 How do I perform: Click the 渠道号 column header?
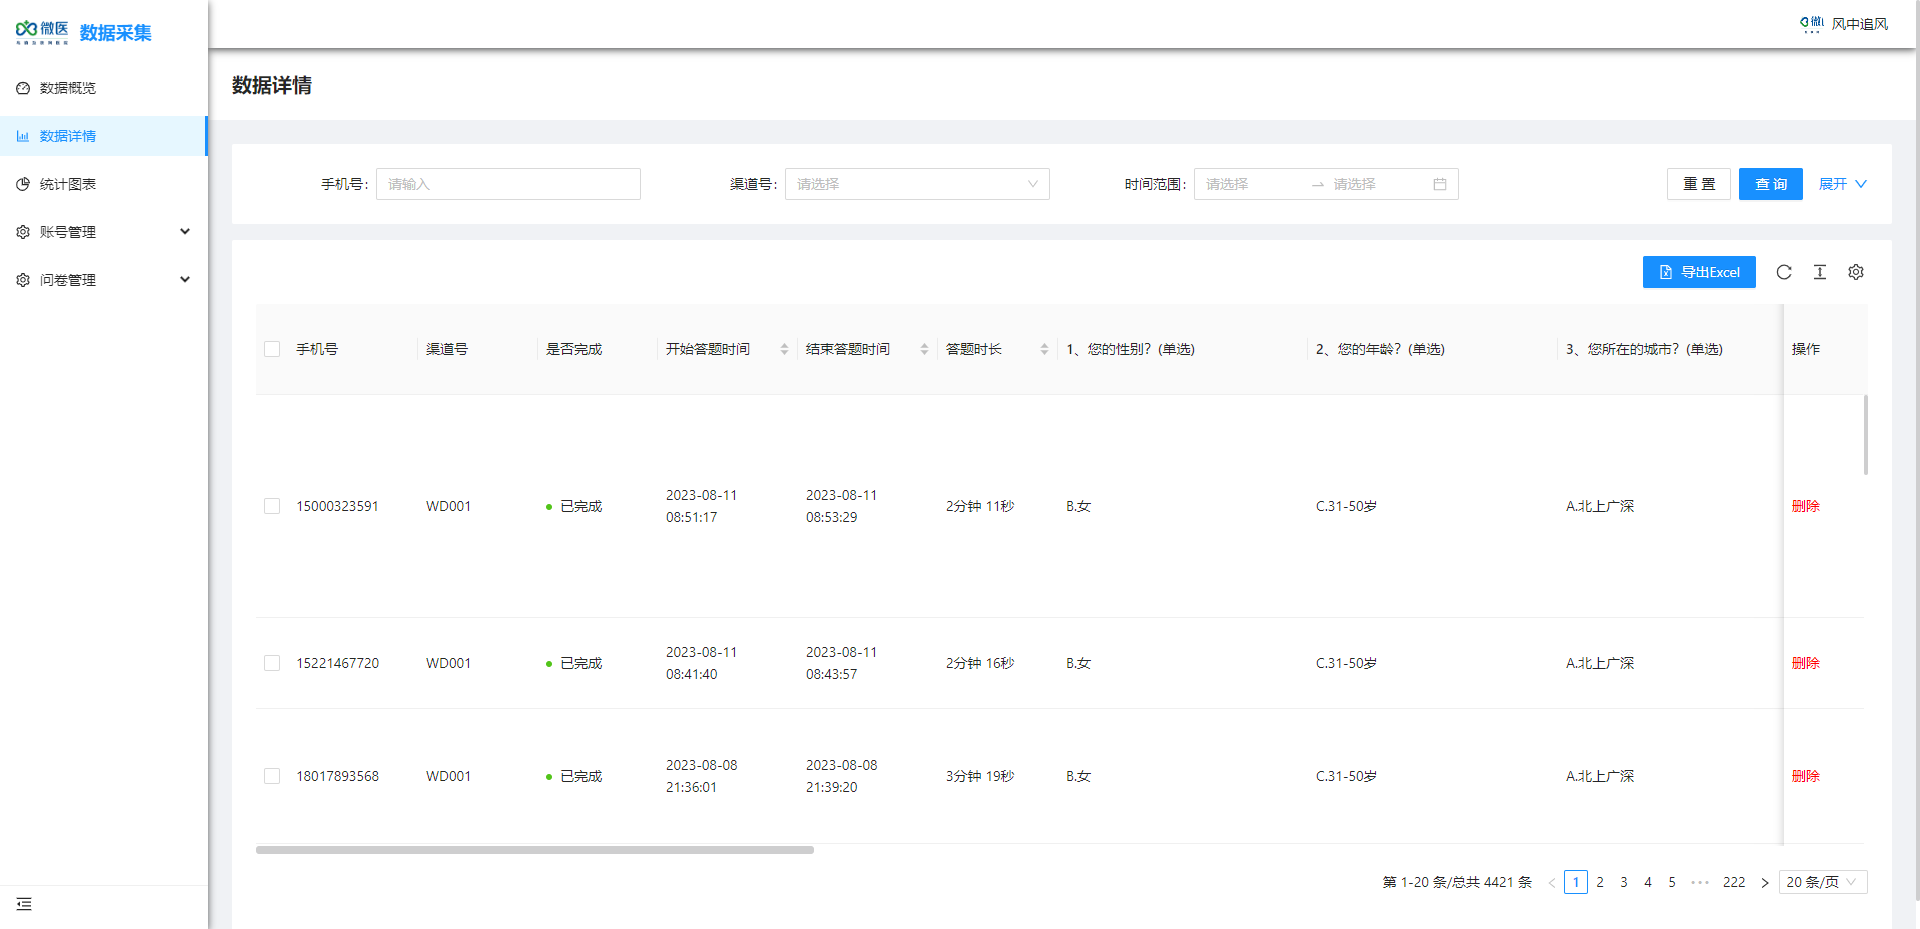[447, 349]
